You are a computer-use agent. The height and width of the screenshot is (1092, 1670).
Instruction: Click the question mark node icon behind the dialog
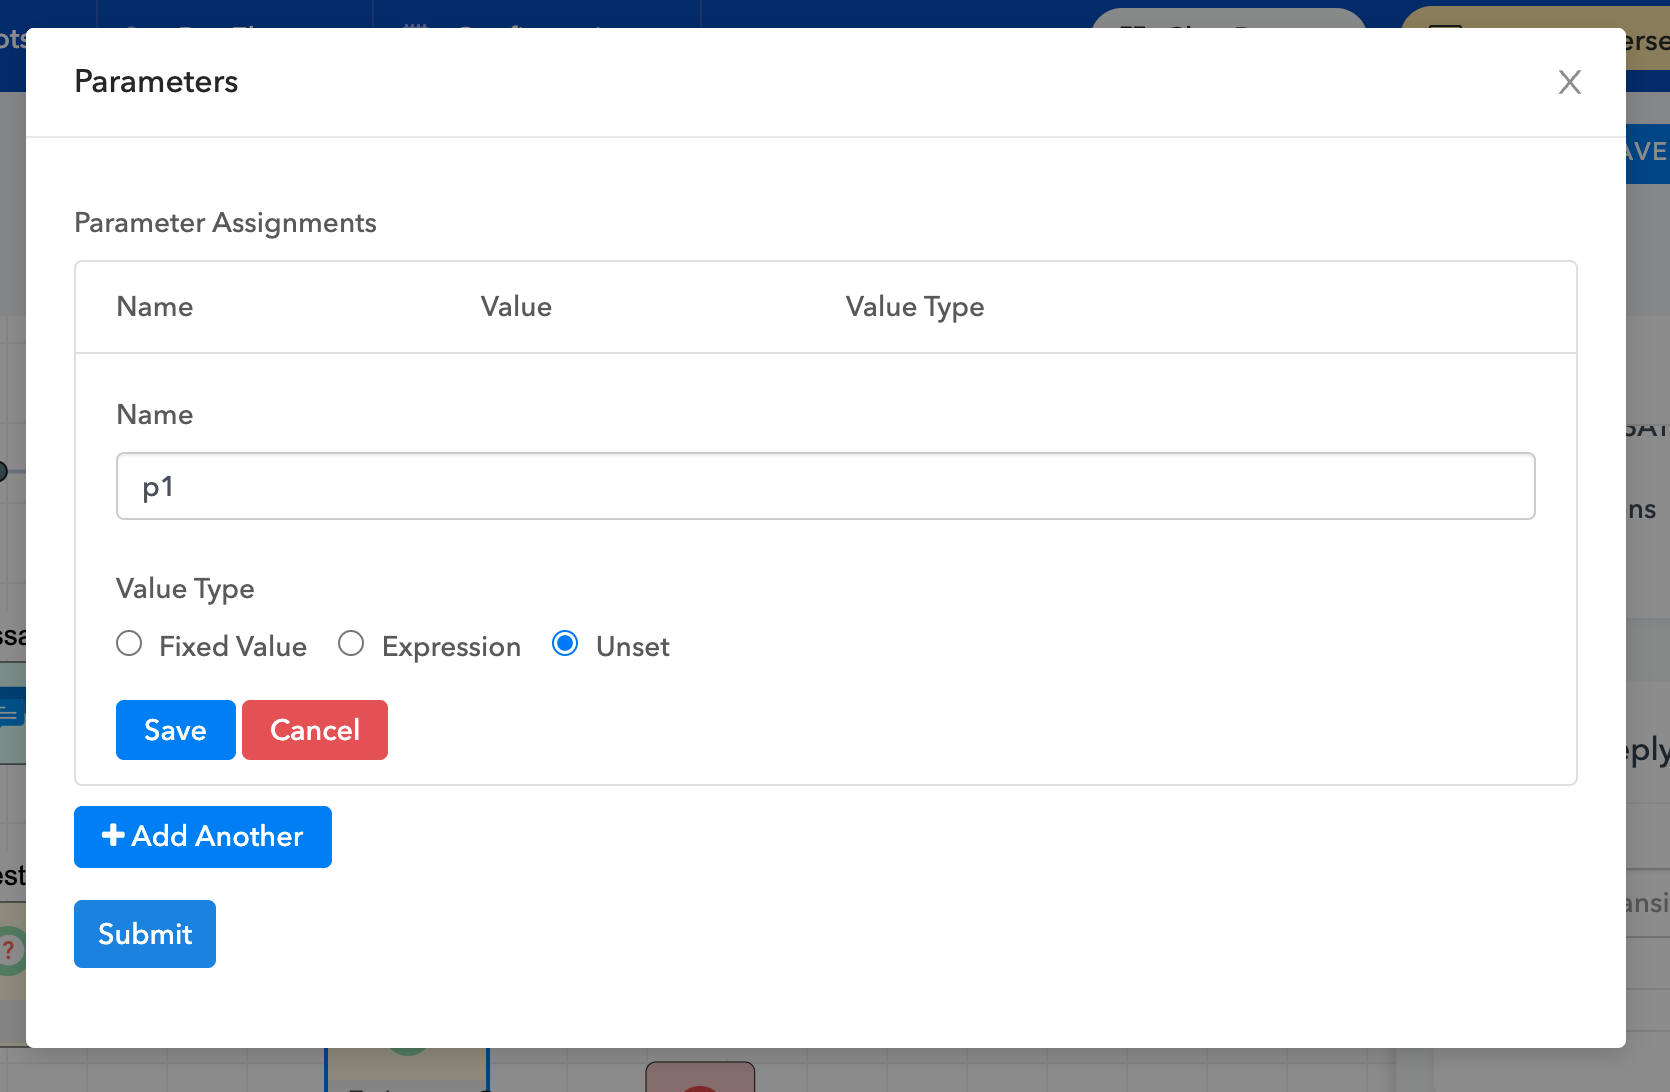click(x=10, y=950)
